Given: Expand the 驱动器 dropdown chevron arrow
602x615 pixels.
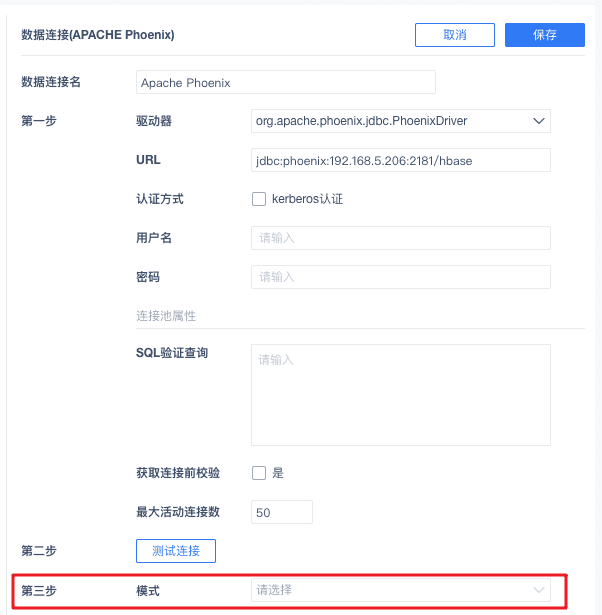Looking at the screenshot, I should 539,121.
